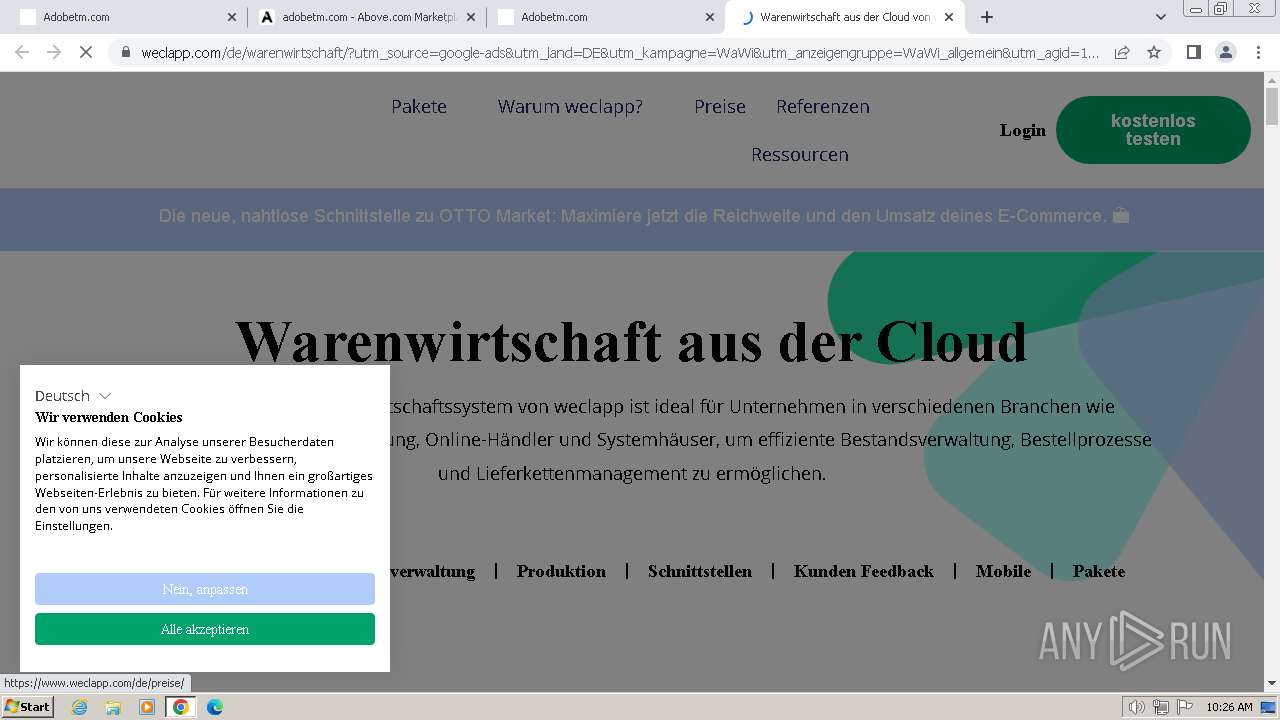The width and height of the screenshot is (1280, 720).
Task: Open the Warum weclapp? menu
Action: pyautogui.click(x=570, y=106)
